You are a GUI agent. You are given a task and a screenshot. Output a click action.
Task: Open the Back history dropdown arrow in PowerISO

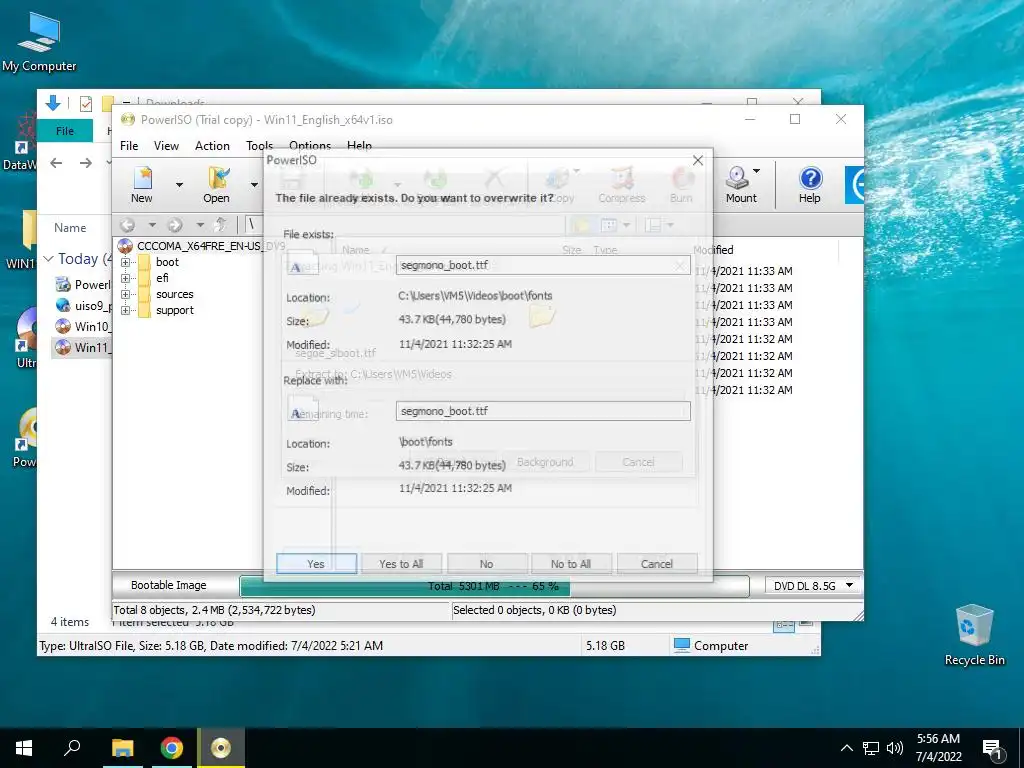pyautogui.click(x=152, y=225)
